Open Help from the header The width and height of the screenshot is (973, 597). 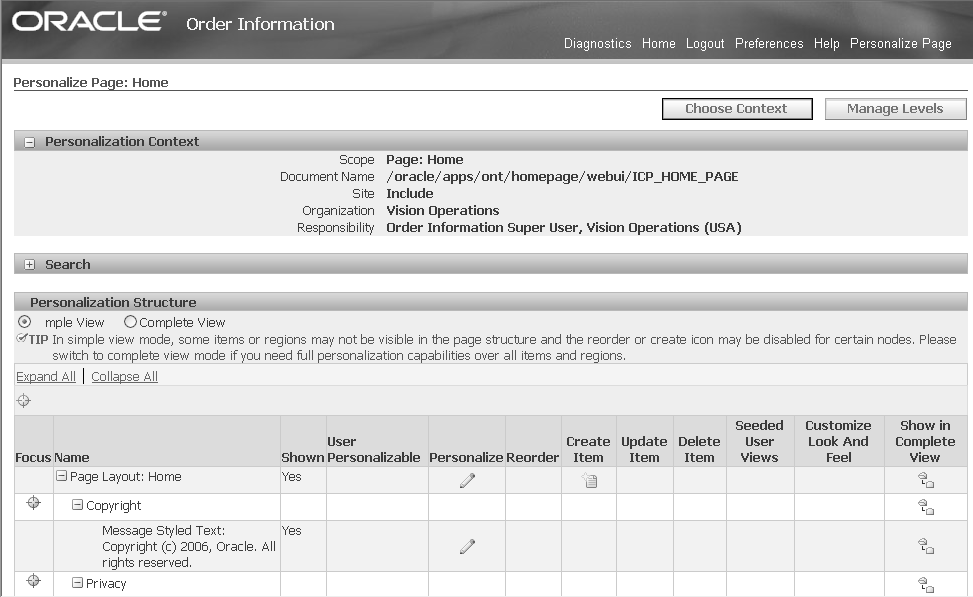[x=827, y=43]
